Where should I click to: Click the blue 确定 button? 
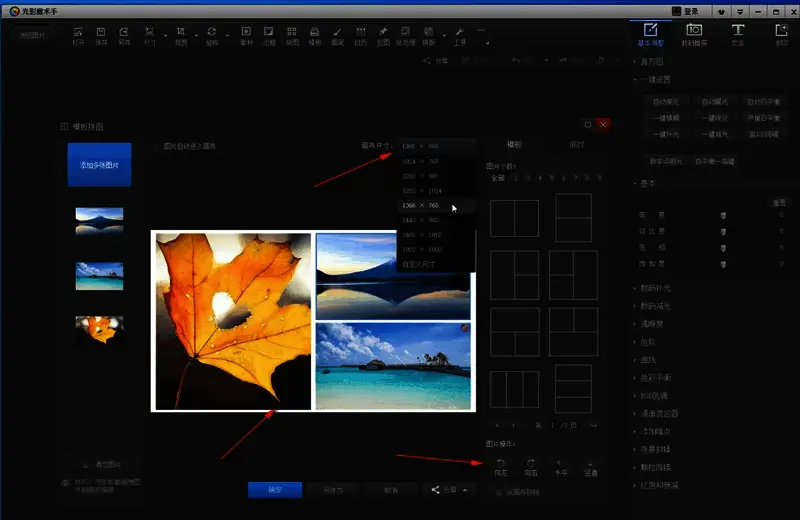tap(274, 490)
